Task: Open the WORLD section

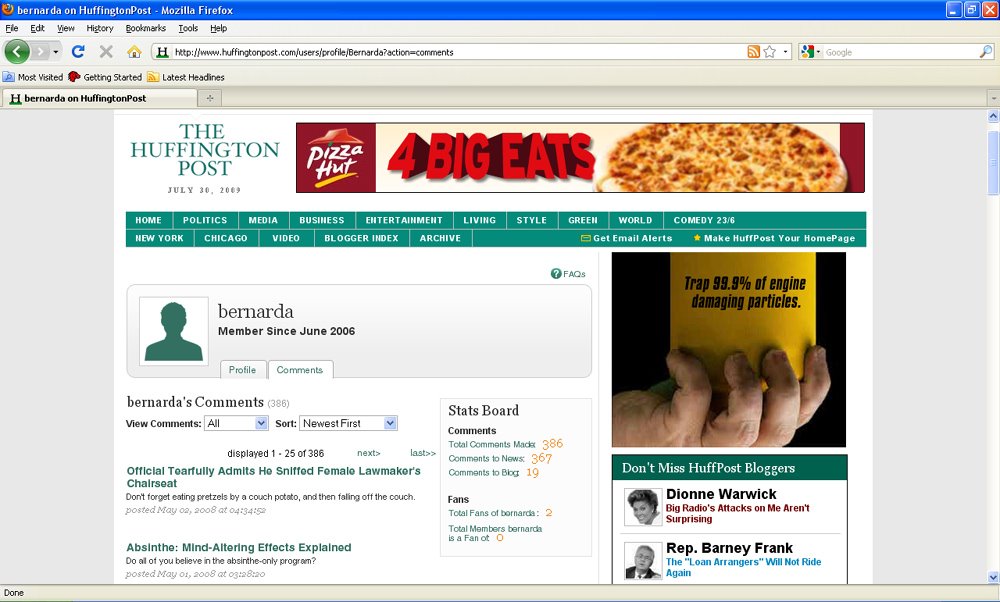Action: click(x=635, y=220)
